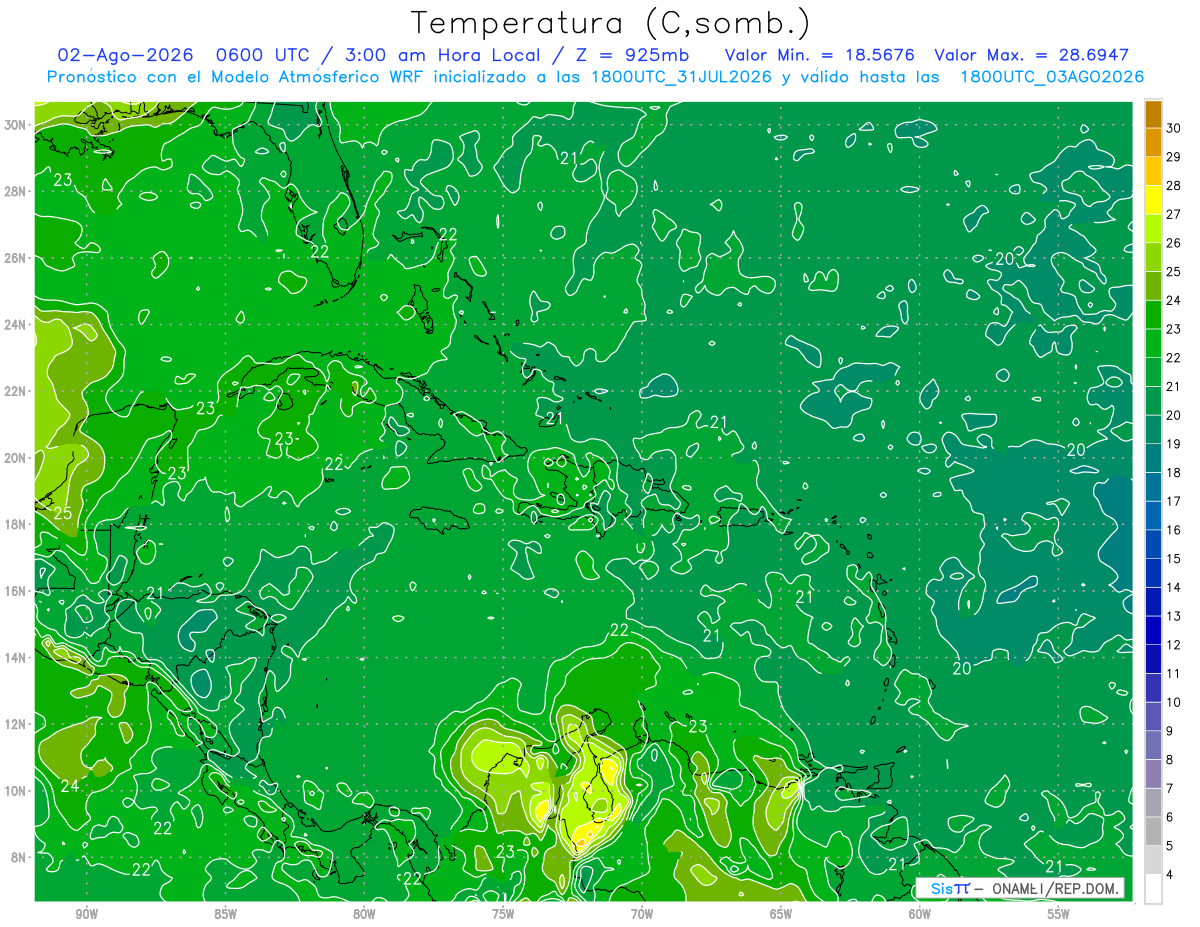Click the '60W' longitude axis label
Screen dimensions: 1200x927
click(x=920, y=914)
